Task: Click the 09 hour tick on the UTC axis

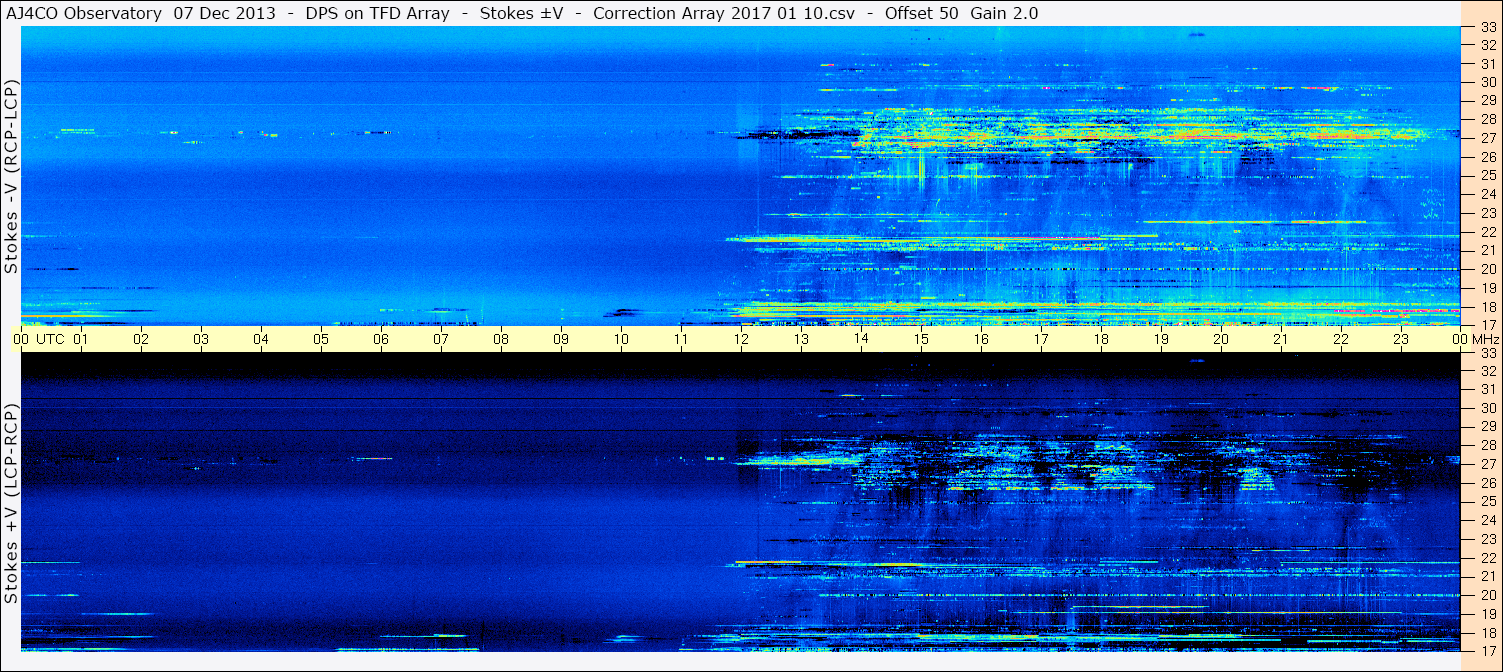Action: [x=561, y=339]
